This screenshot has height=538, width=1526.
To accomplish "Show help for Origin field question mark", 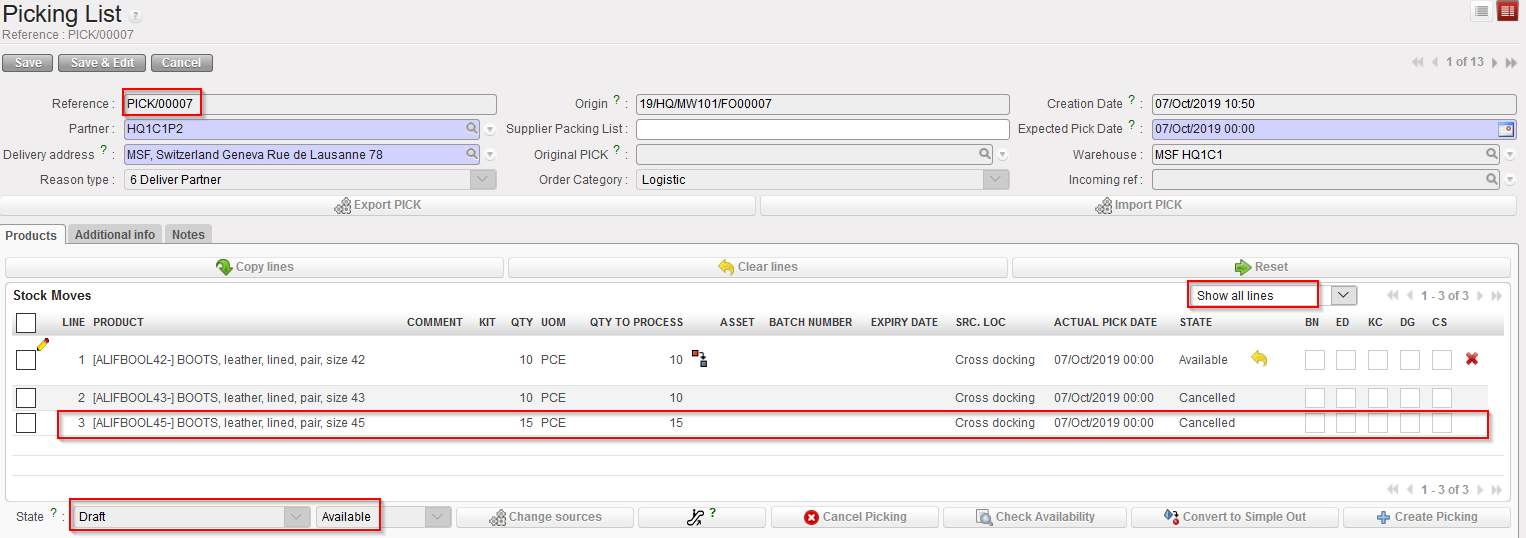I will point(617,101).
